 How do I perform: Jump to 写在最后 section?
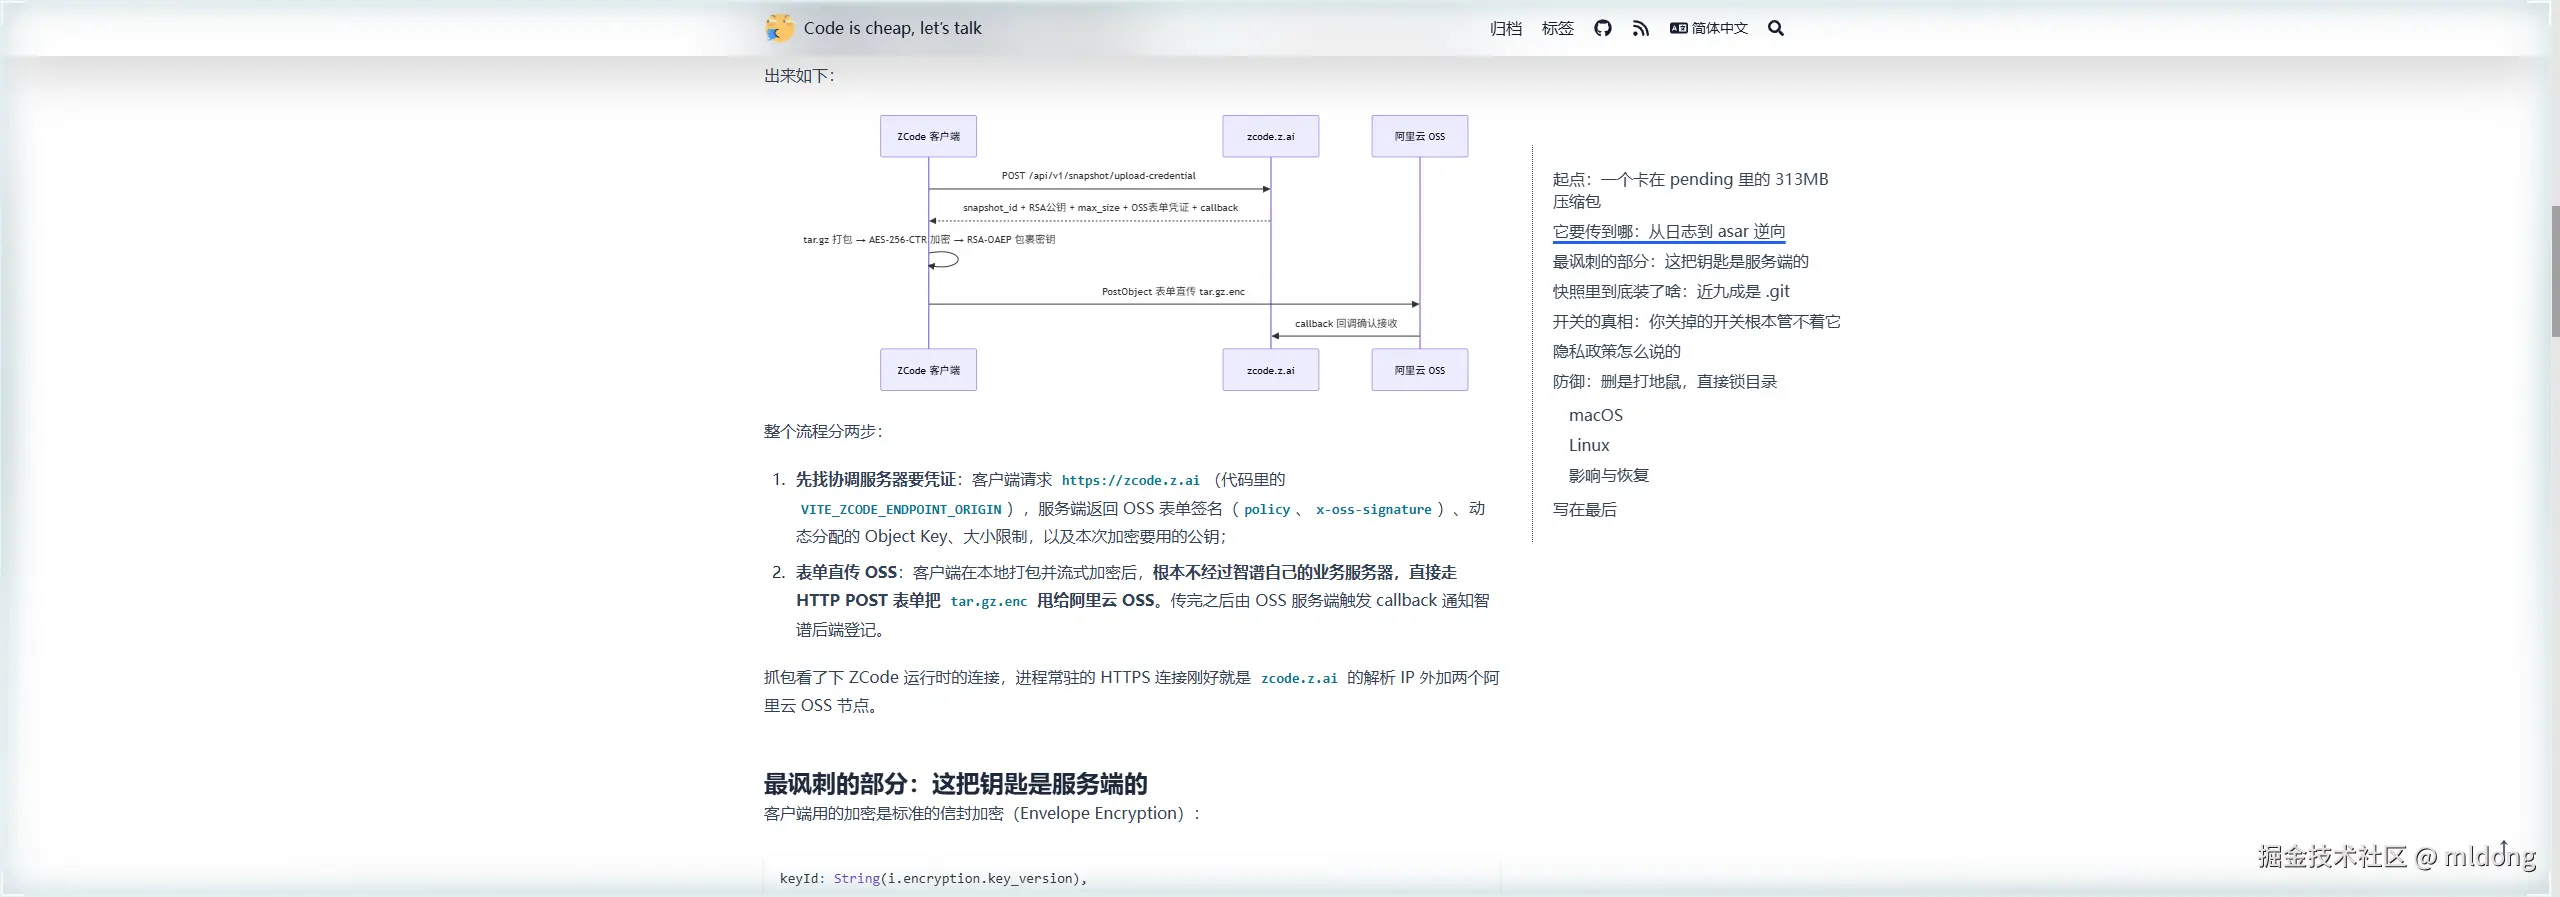1584,509
